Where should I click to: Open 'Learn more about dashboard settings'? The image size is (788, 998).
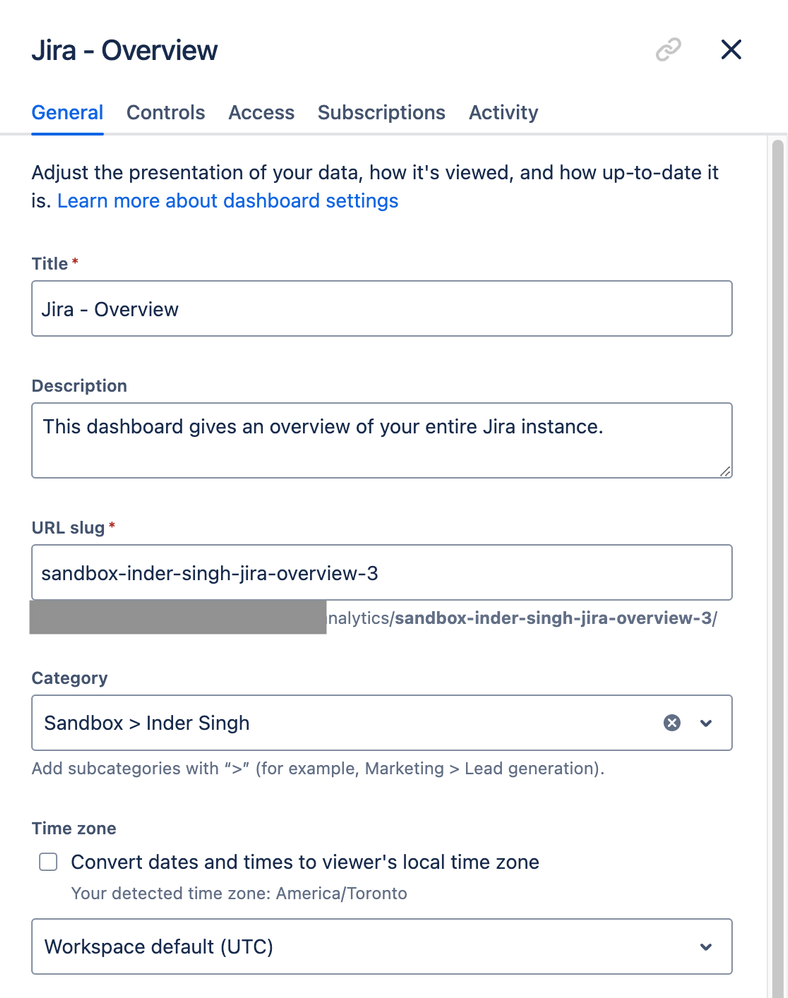(x=227, y=201)
